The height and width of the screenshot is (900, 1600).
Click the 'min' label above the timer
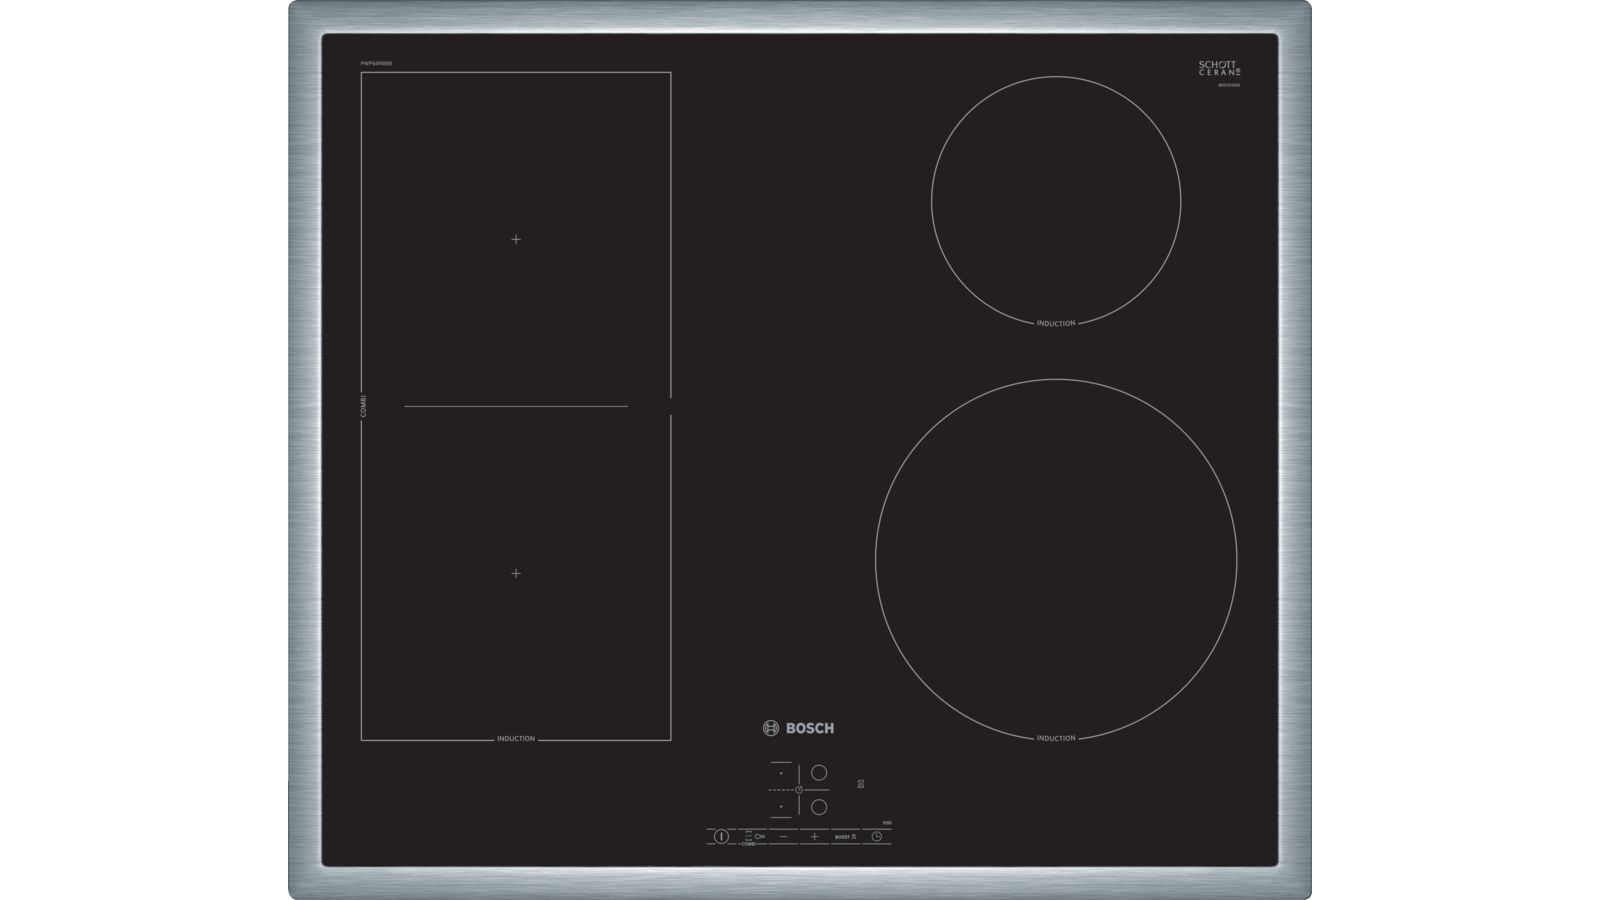tap(887, 822)
